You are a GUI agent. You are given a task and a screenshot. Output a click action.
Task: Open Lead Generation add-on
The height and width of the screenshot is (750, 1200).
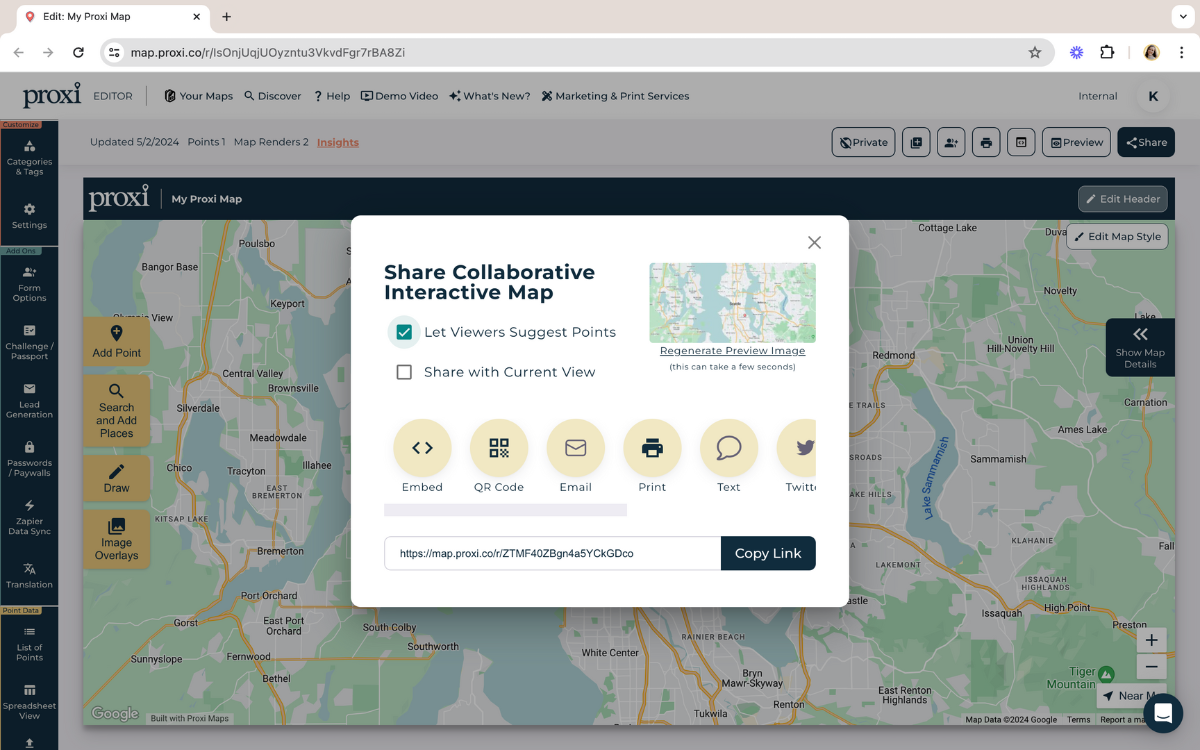point(29,400)
